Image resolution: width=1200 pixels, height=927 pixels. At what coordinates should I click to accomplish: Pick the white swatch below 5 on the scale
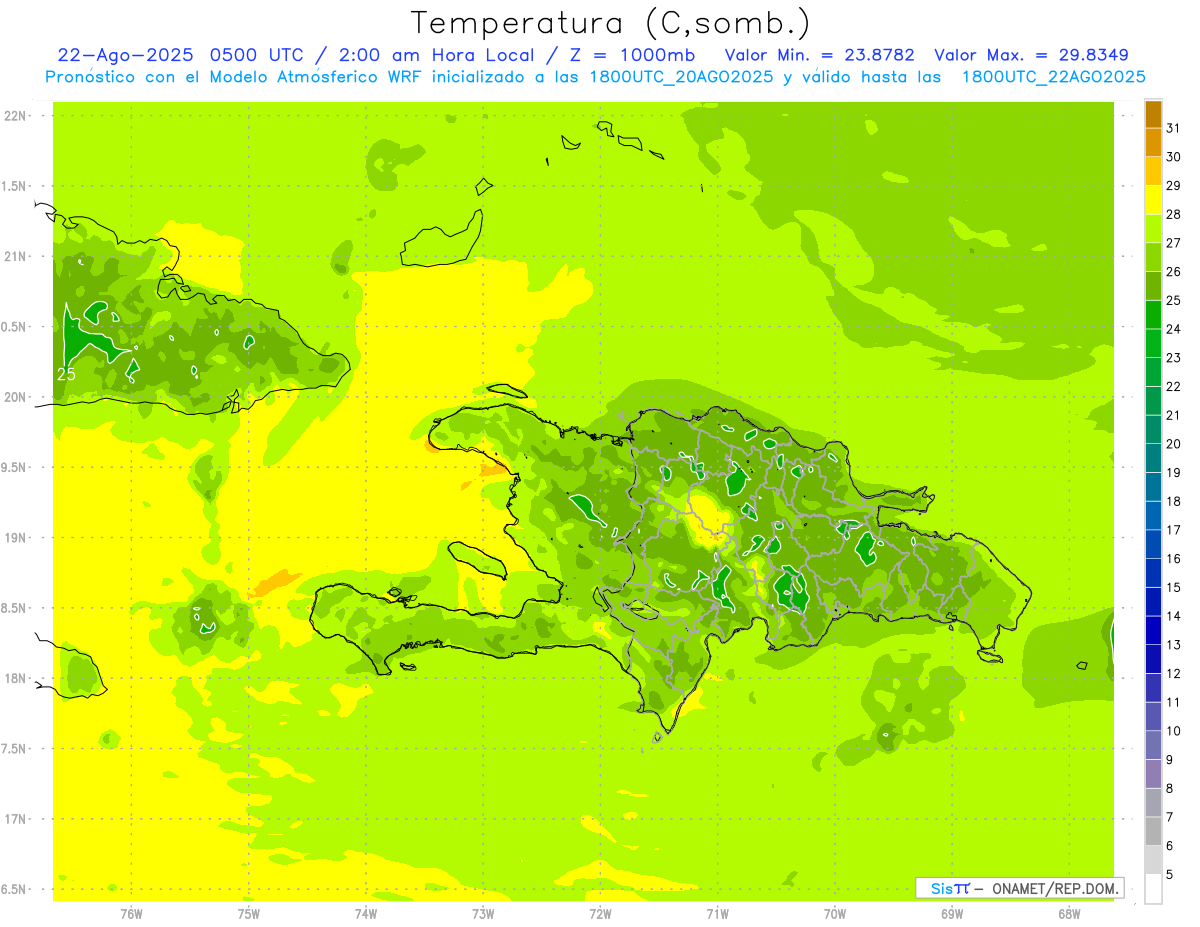coord(1153,889)
